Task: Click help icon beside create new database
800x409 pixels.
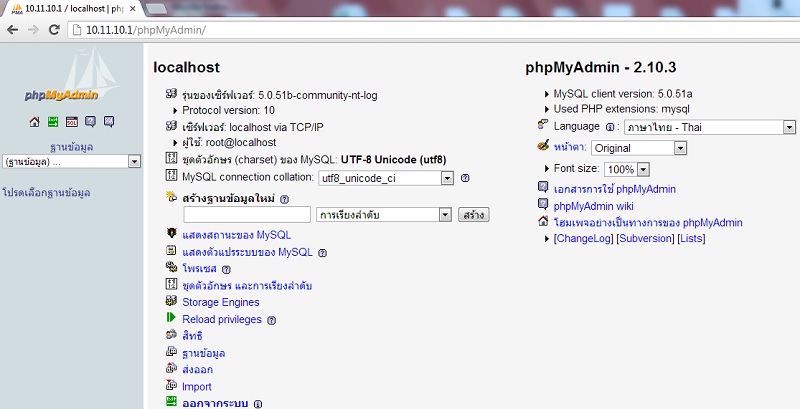Action: [x=285, y=199]
